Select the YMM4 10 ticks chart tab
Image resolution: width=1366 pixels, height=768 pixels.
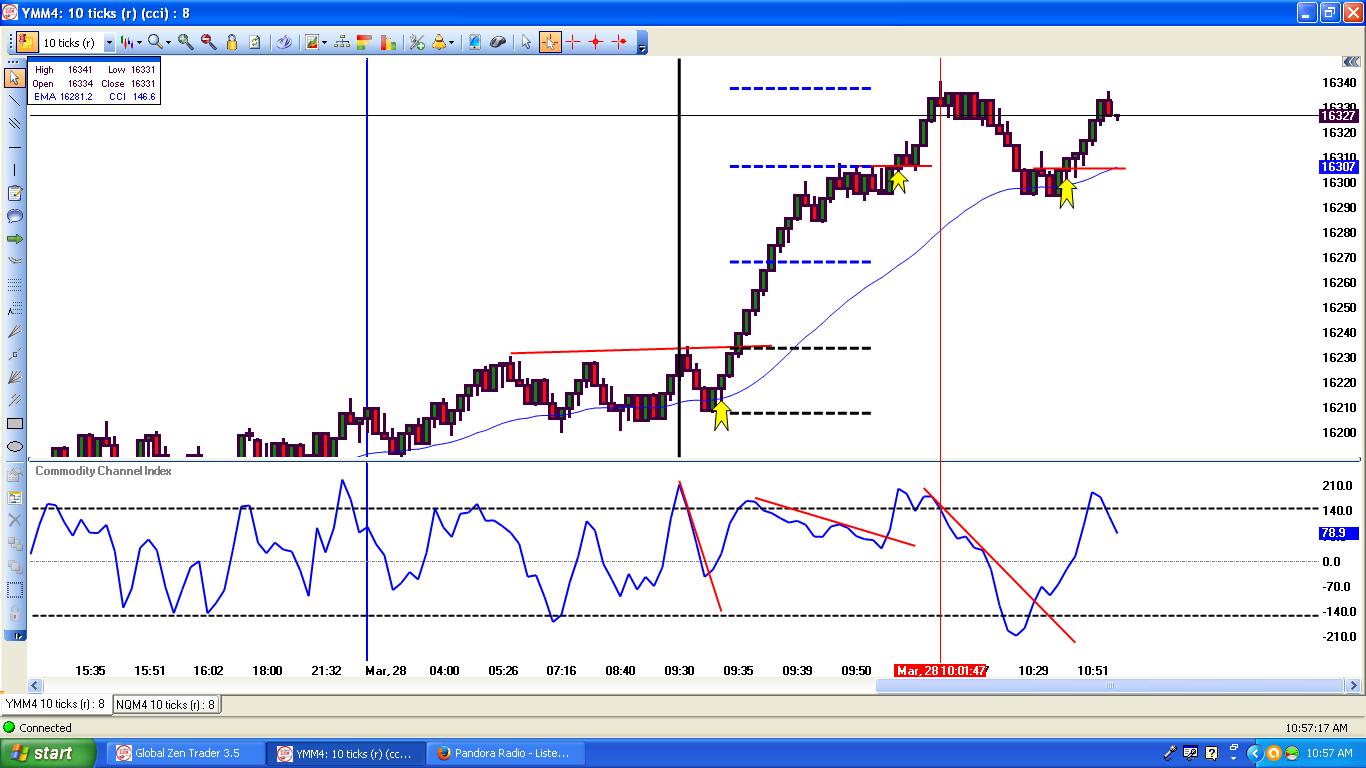click(x=55, y=704)
